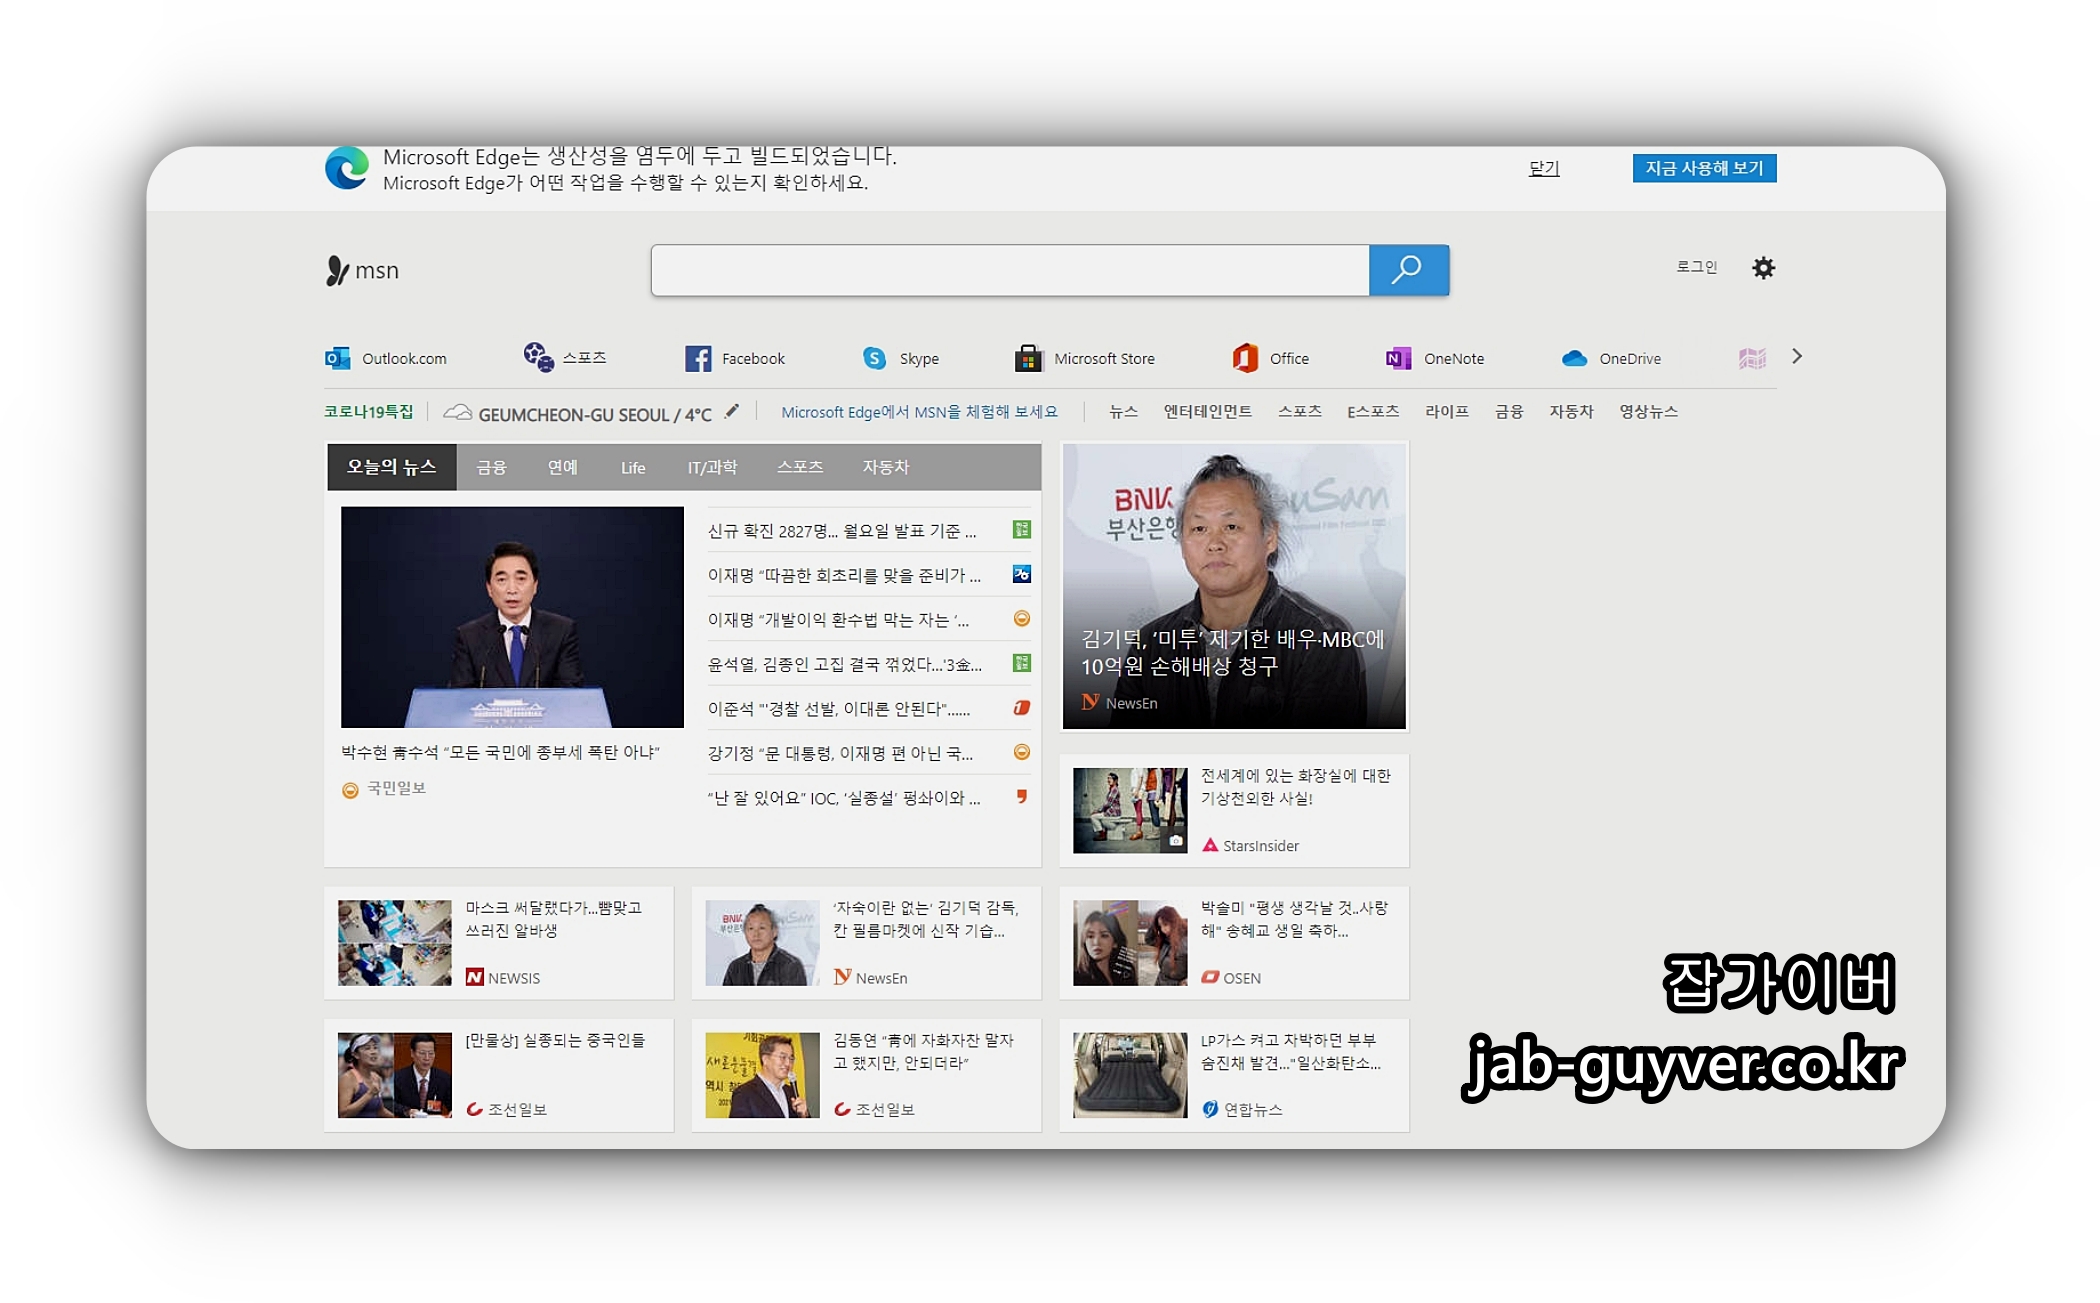Open the podium press briefing thumbnail

click(x=512, y=616)
